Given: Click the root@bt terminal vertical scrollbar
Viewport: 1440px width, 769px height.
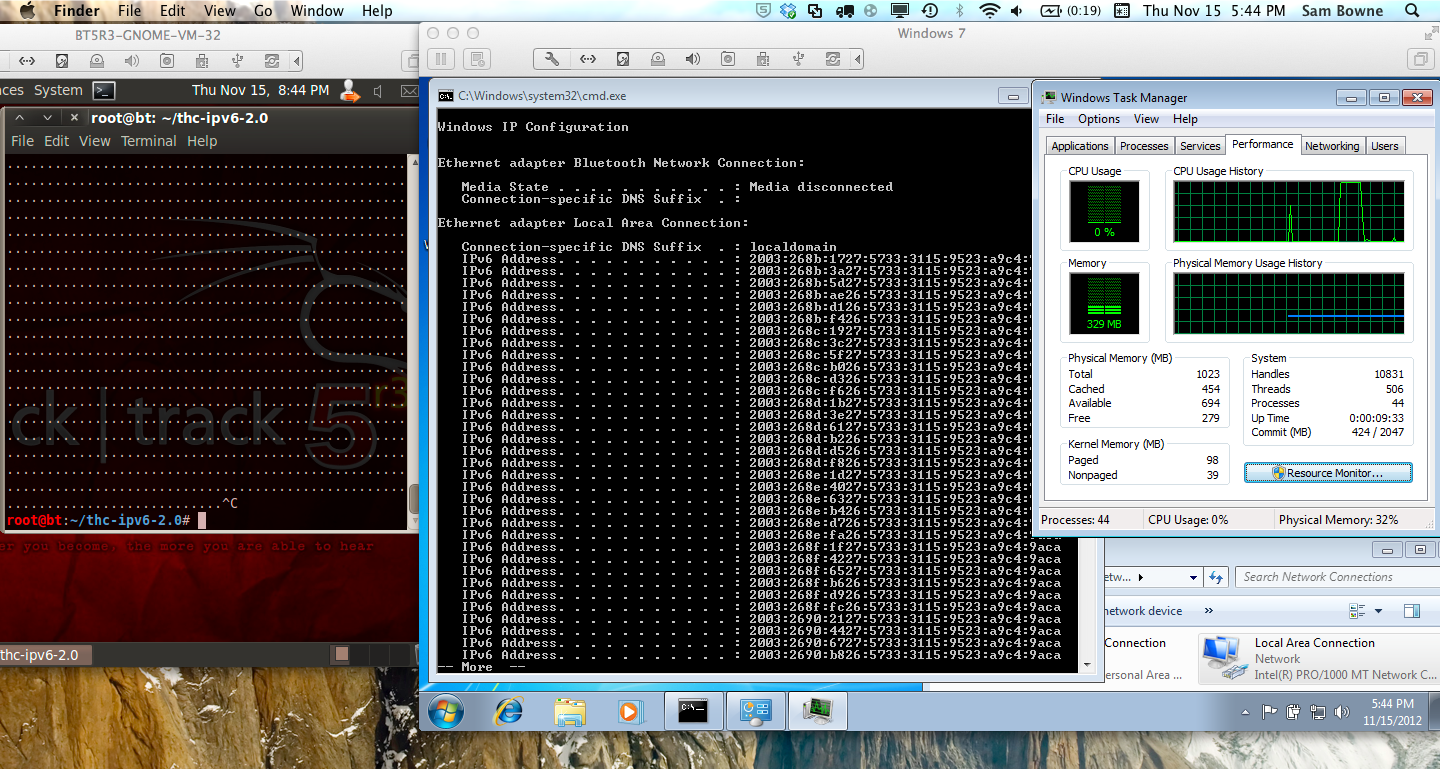Looking at the screenshot, I should pyautogui.click(x=413, y=341).
